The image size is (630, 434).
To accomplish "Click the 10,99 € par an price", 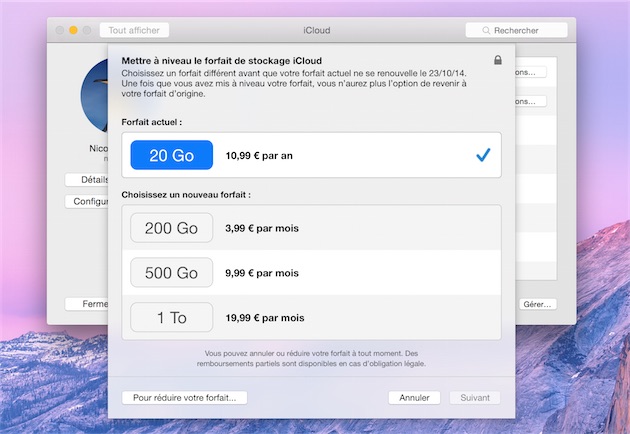I will click(259, 156).
